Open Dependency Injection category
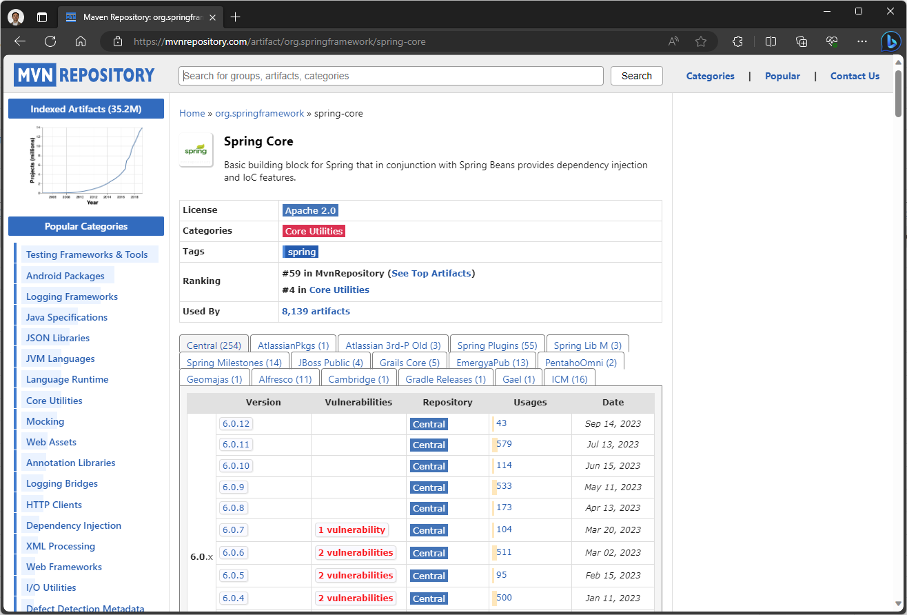 [x=74, y=525]
